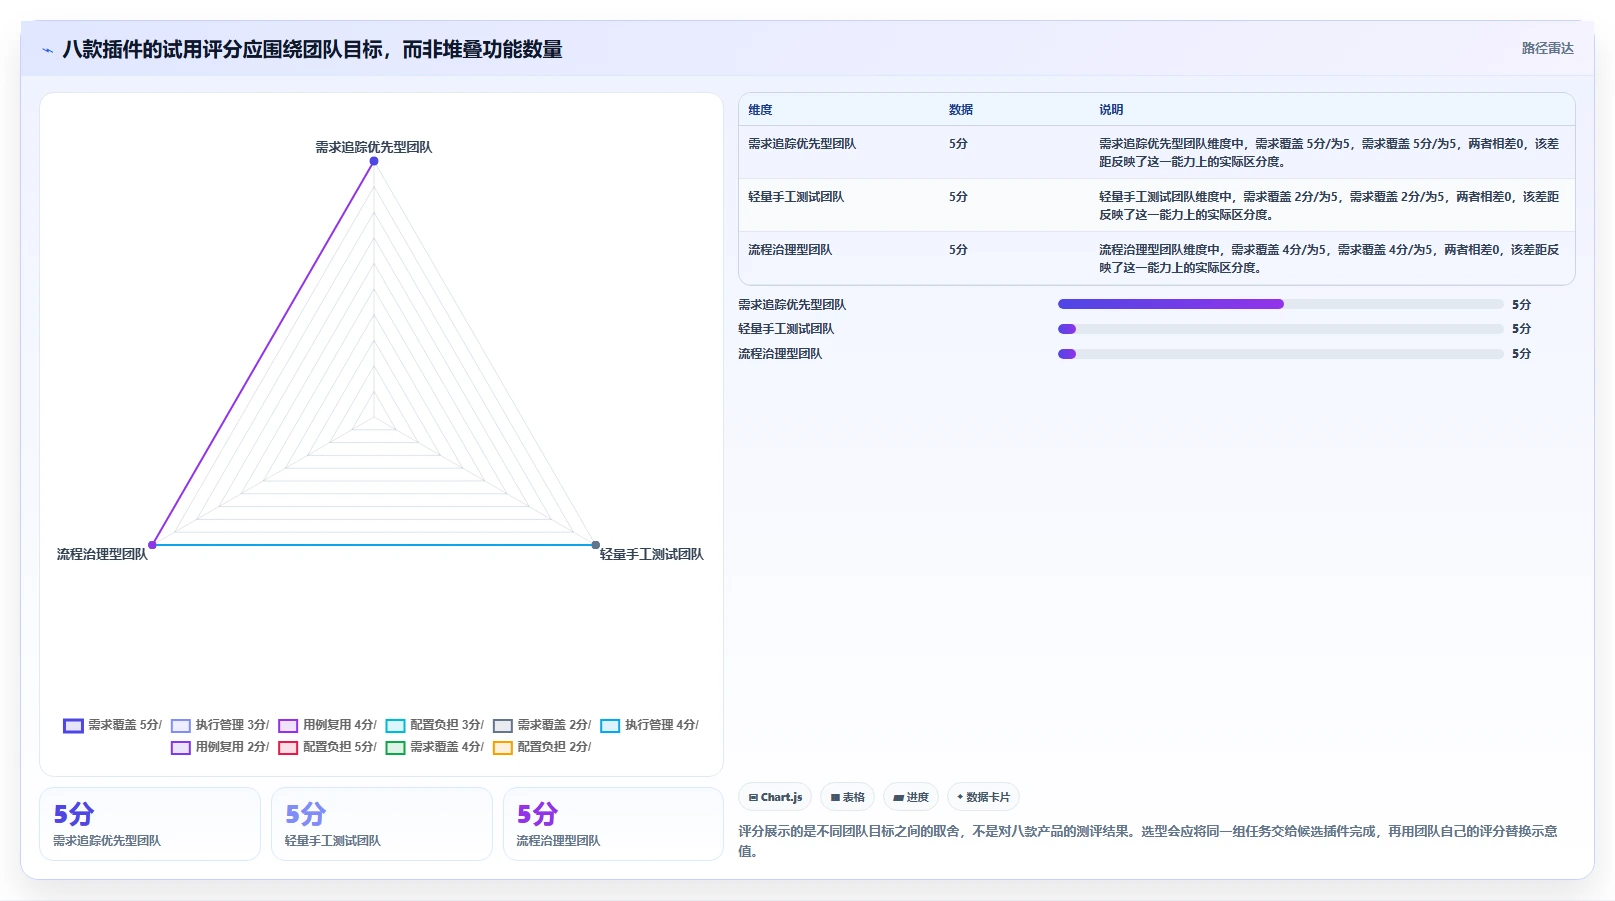The width and height of the screenshot is (1615, 901).
Task: Toggle the 配置负担 2分 legend series
Action: point(542,747)
